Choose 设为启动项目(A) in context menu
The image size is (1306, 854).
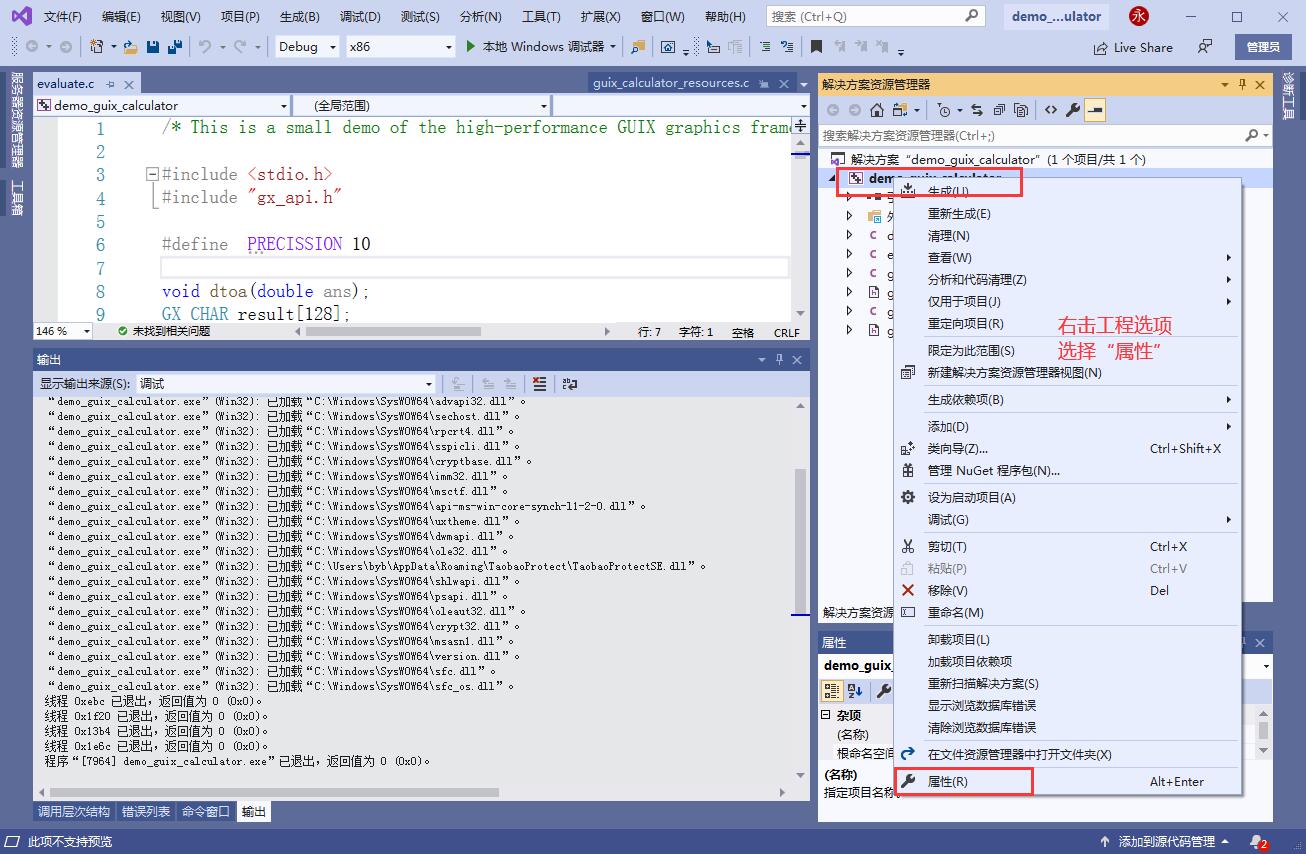1067,498
